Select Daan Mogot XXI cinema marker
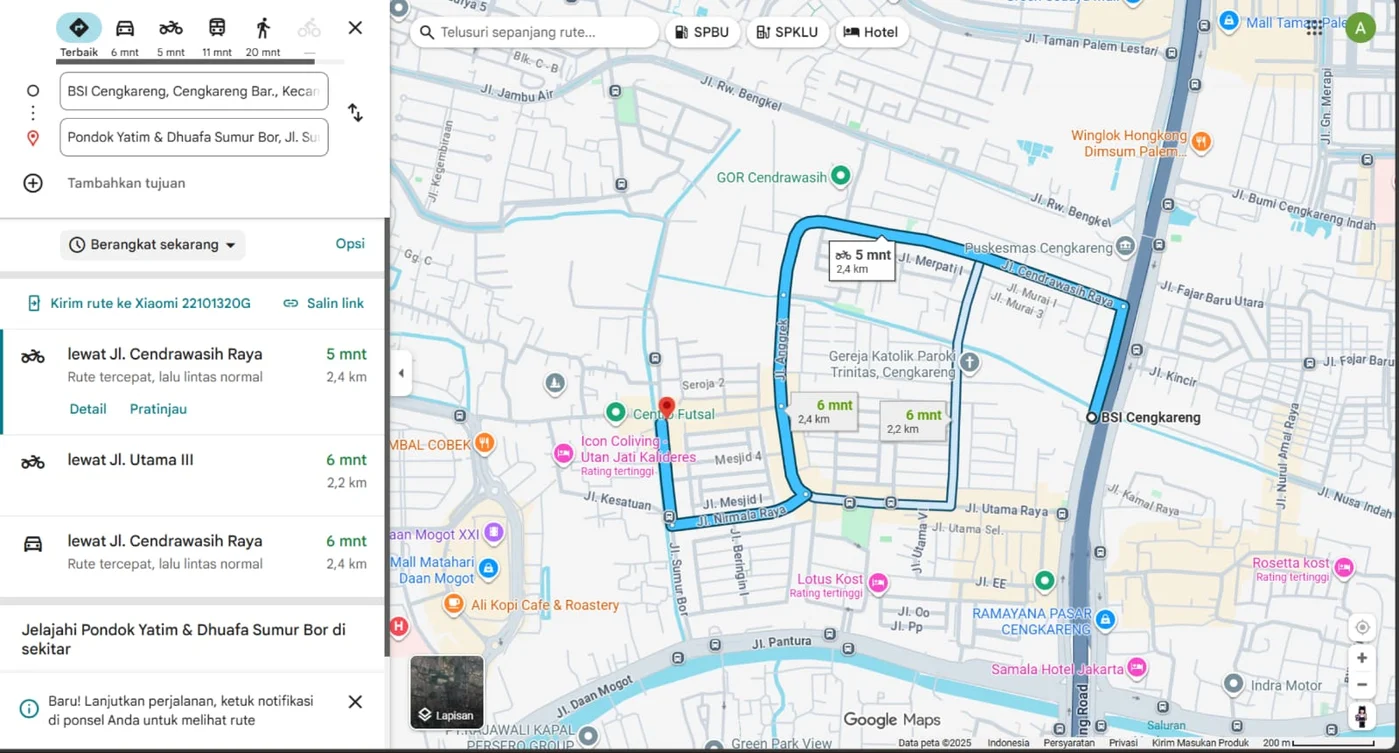 493,534
